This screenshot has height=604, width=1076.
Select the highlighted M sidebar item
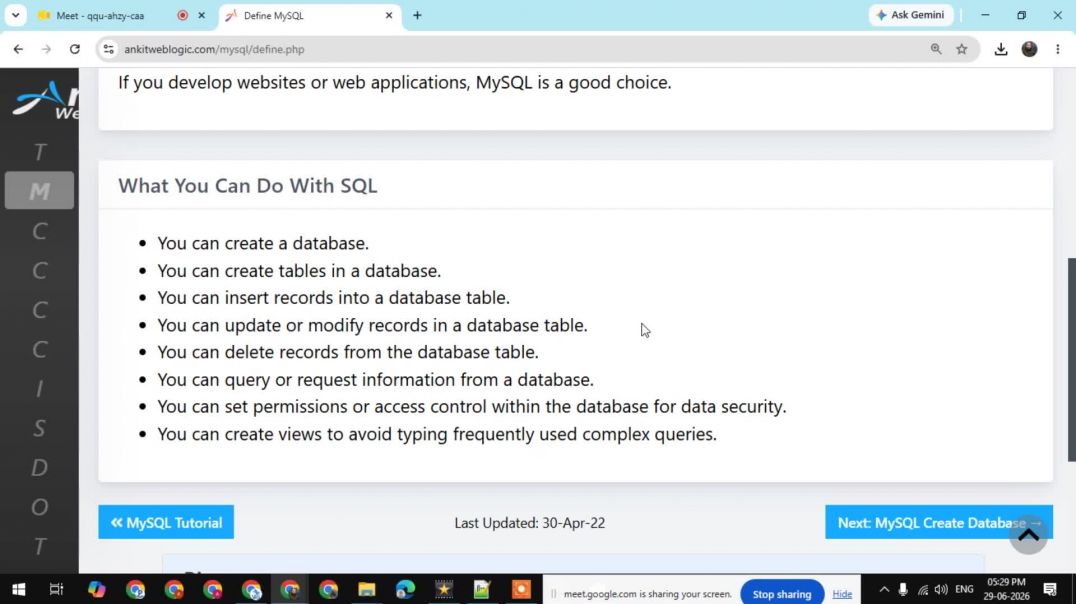39,191
